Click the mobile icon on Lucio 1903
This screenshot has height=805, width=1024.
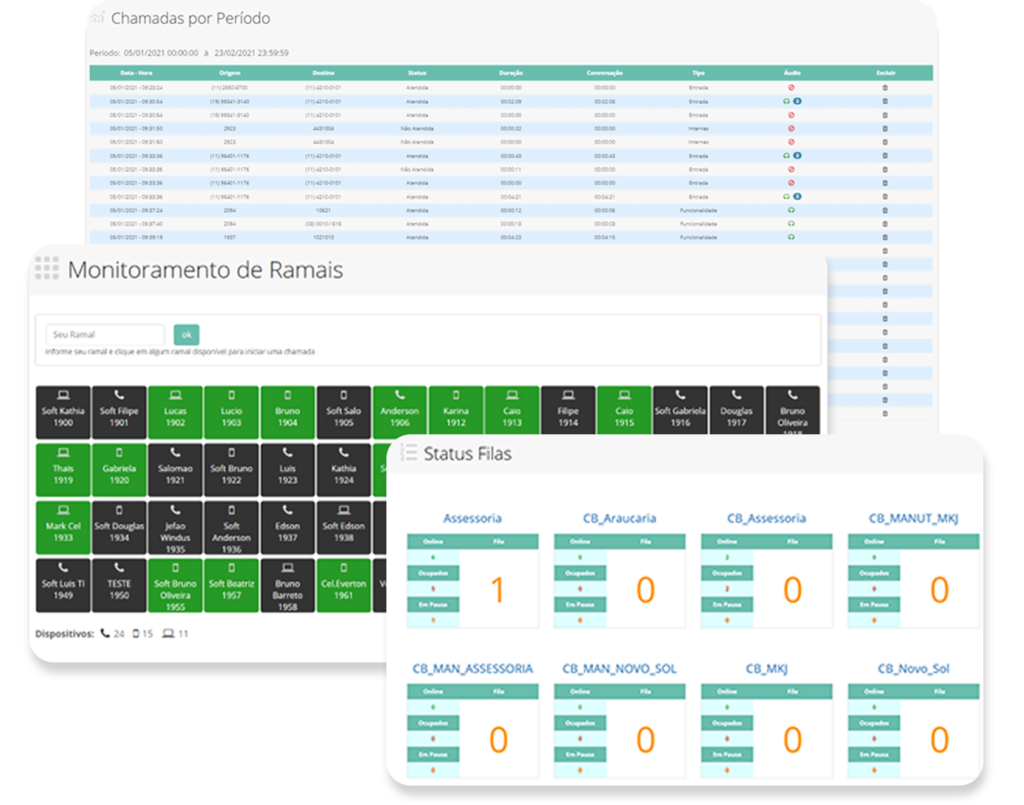pyautogui.click(x=231, y=396)
